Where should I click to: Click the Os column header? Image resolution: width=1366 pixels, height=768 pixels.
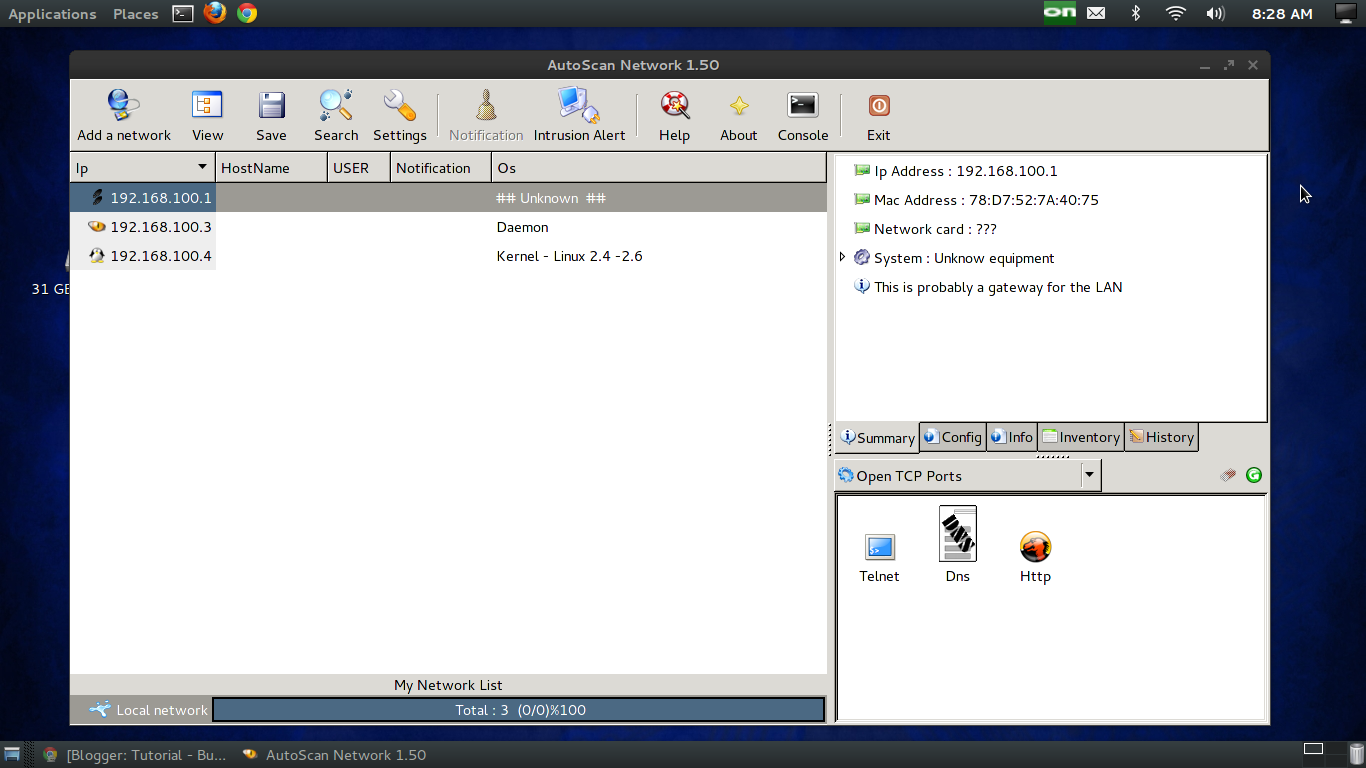659,168
